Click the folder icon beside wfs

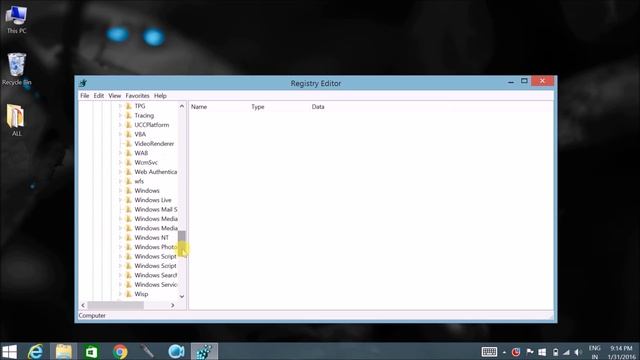point(128,181)
